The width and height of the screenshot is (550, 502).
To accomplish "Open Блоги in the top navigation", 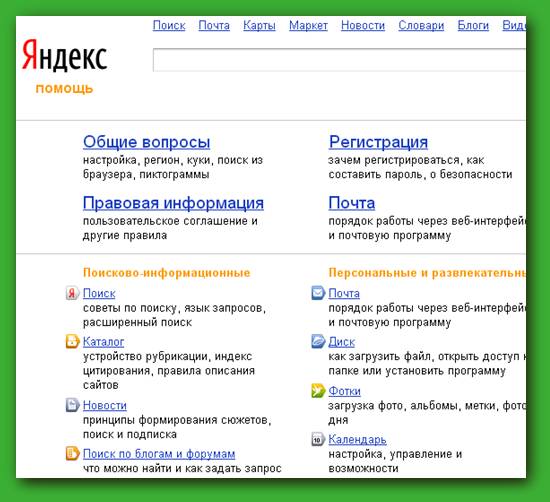I will [473, 26].
